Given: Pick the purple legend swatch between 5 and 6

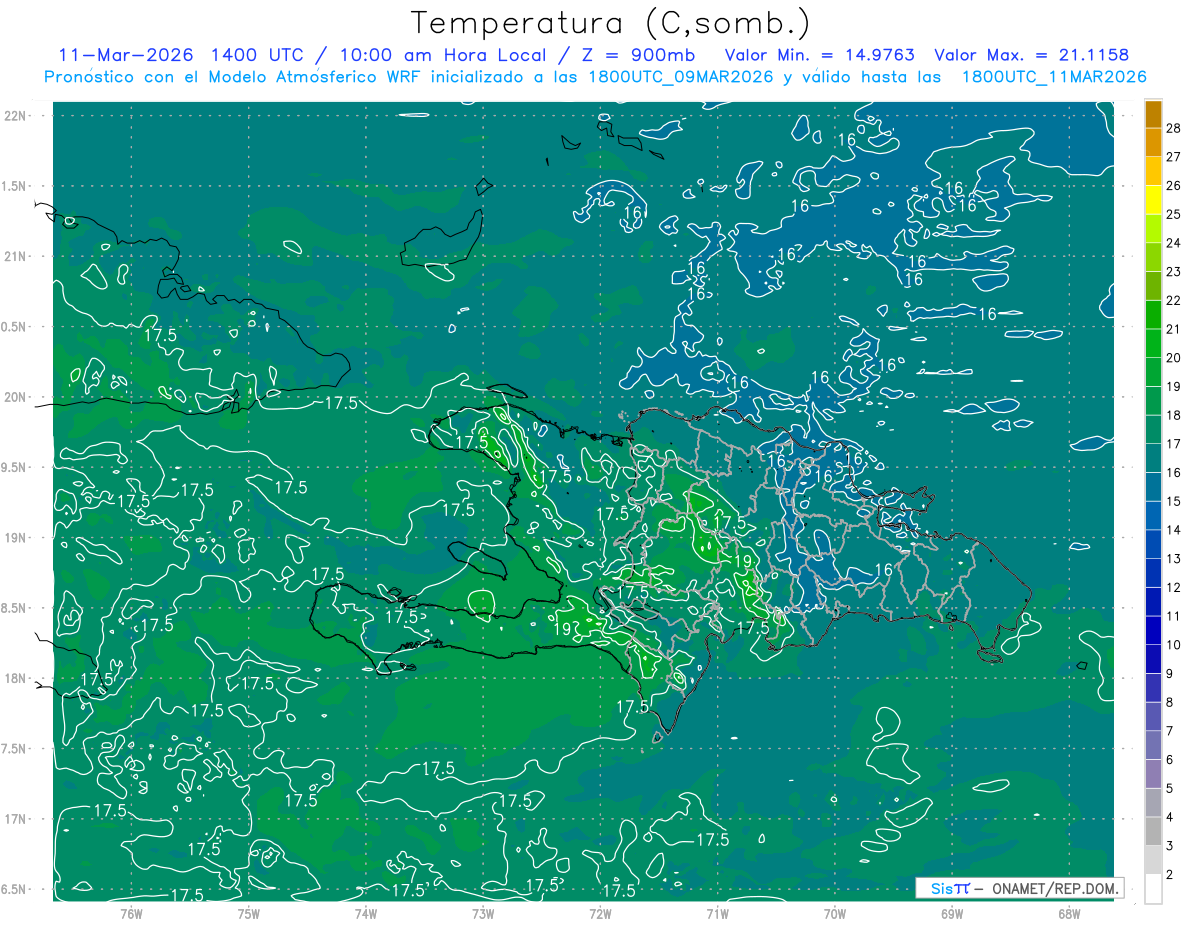Looking at the screenshot, I should [x=1153, y=775].
